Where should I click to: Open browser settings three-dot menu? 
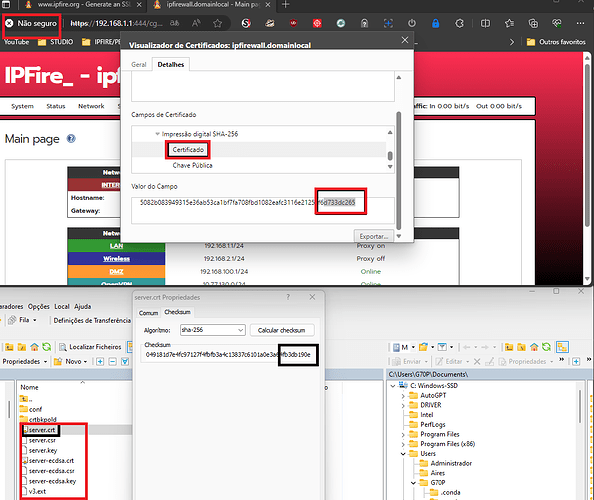click(x=580, y=23)
